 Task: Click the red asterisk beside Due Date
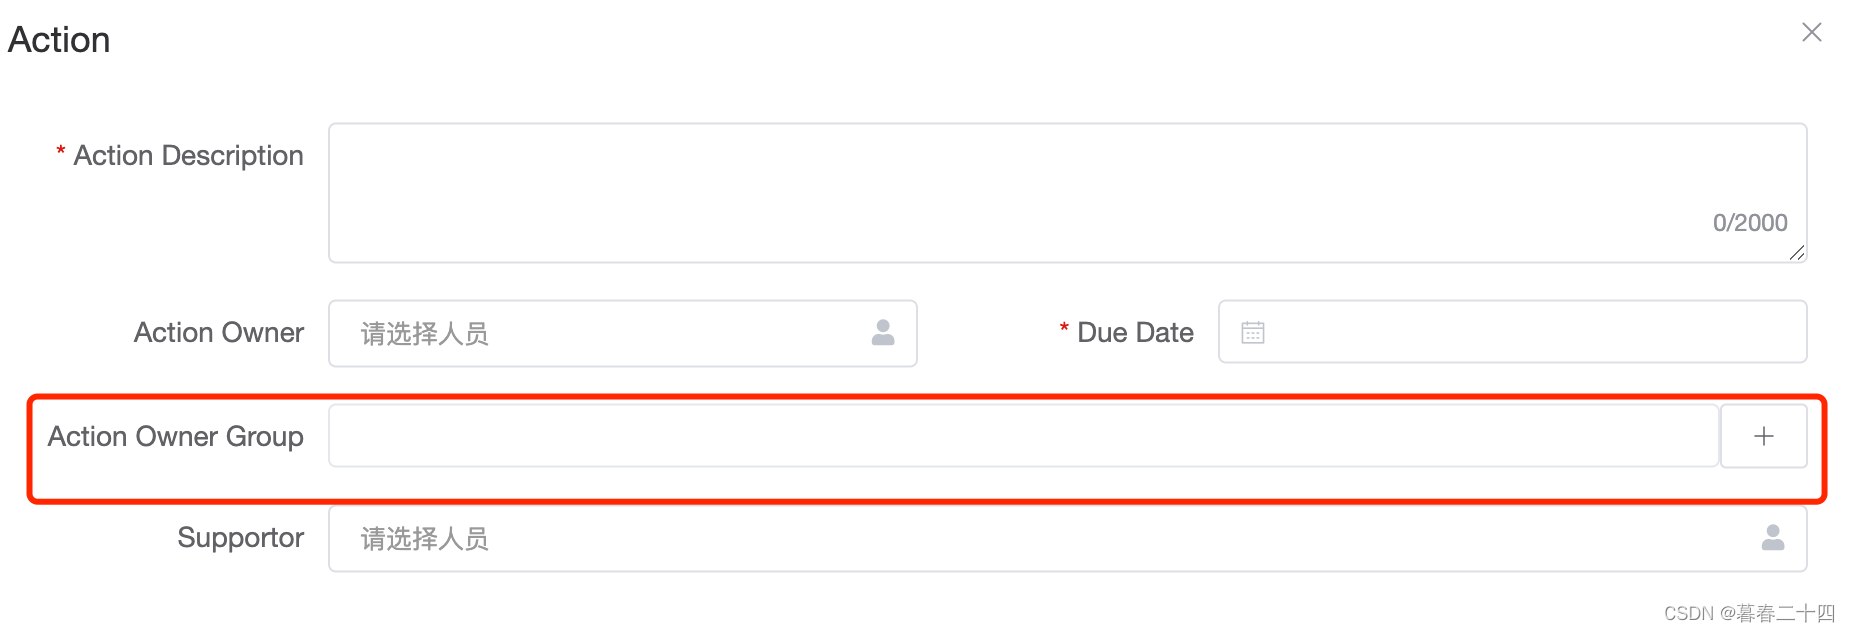coord(1063,326)
